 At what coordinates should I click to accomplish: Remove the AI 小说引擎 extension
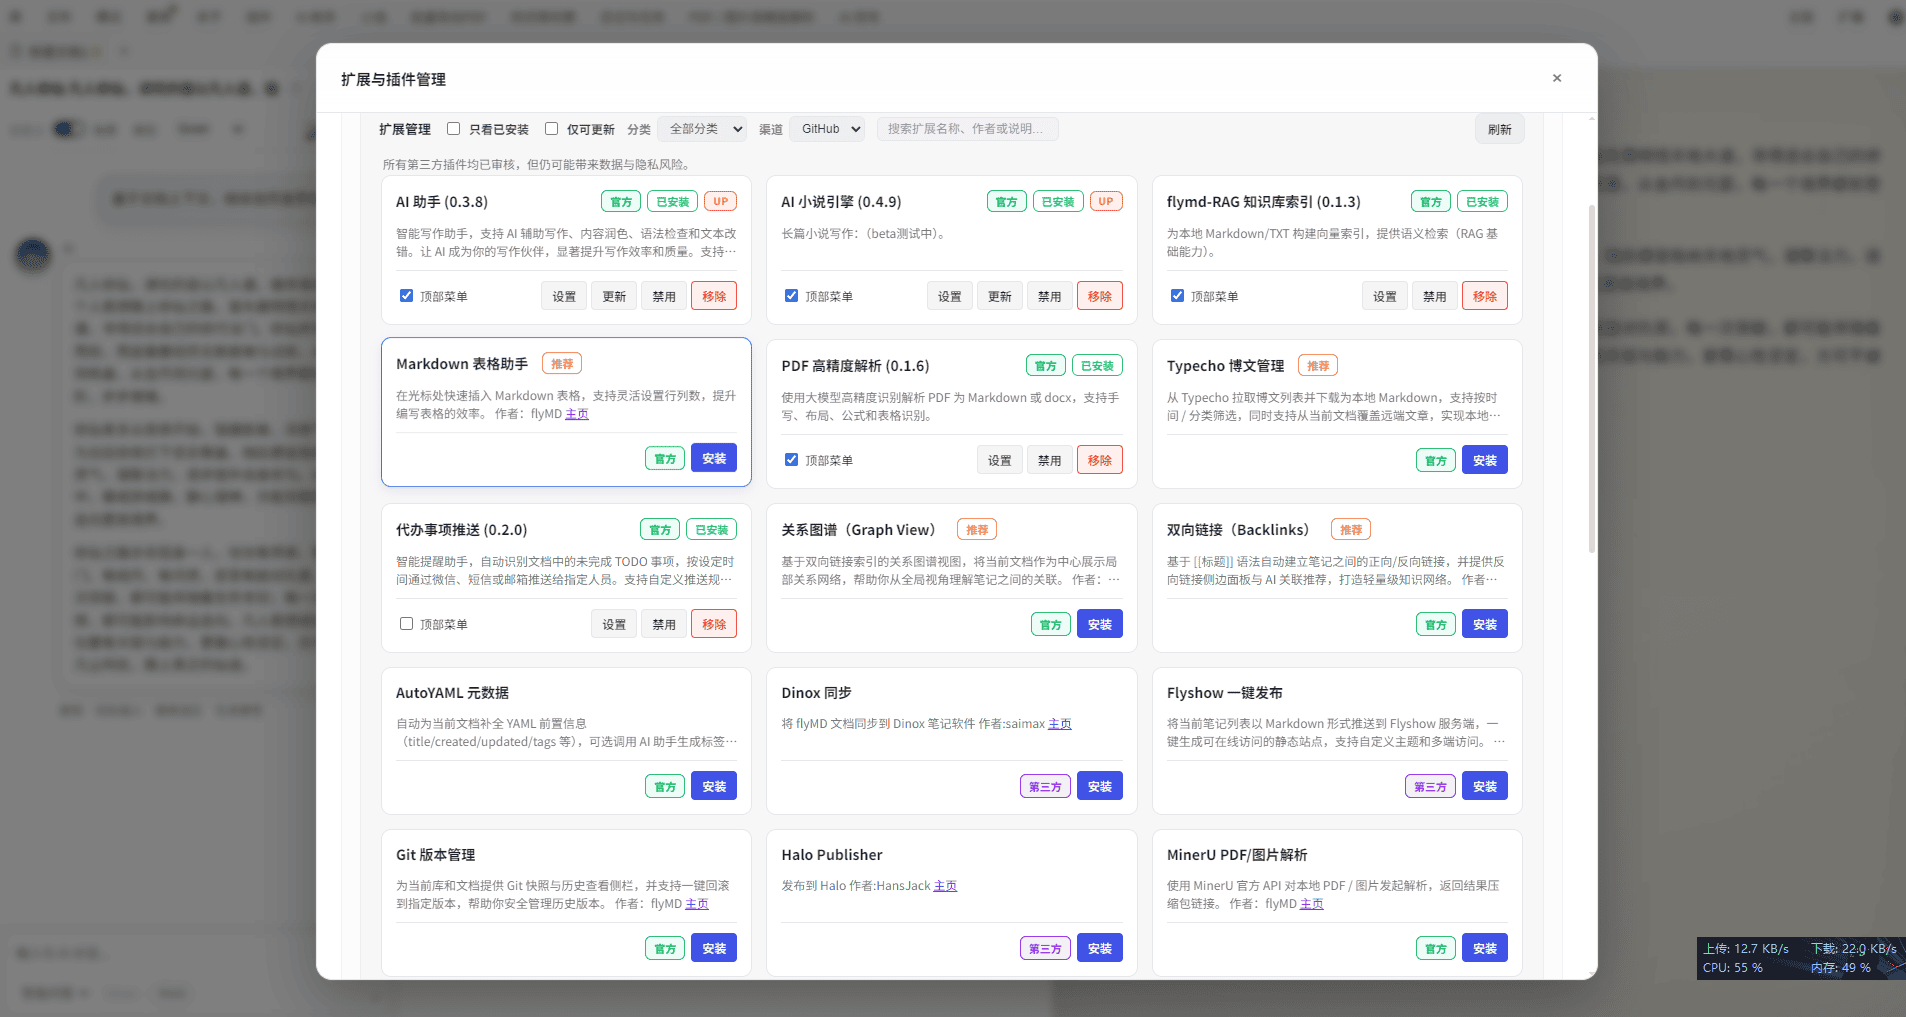1099,296
